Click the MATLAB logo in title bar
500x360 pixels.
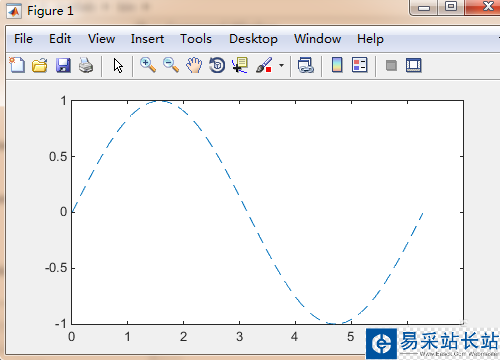14,11
